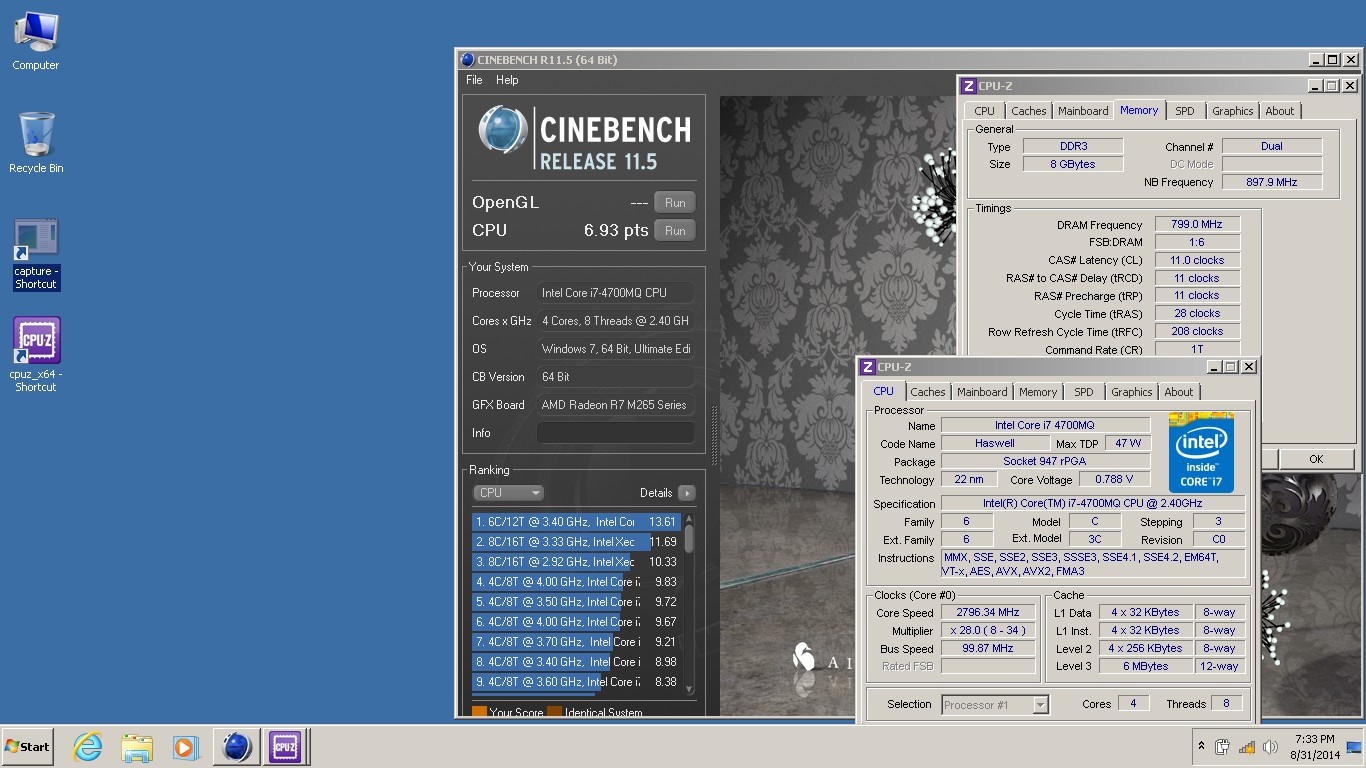
Task: Select ranking entry 4. 4C/8T @ 4.00 GHz
Action: pyautogui.click(x=577, y=582)
